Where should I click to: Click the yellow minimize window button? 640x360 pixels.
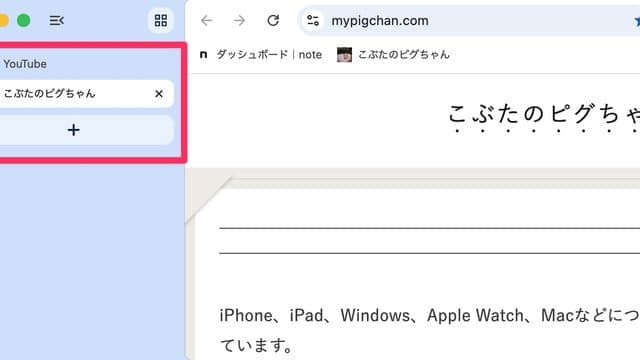3,20
